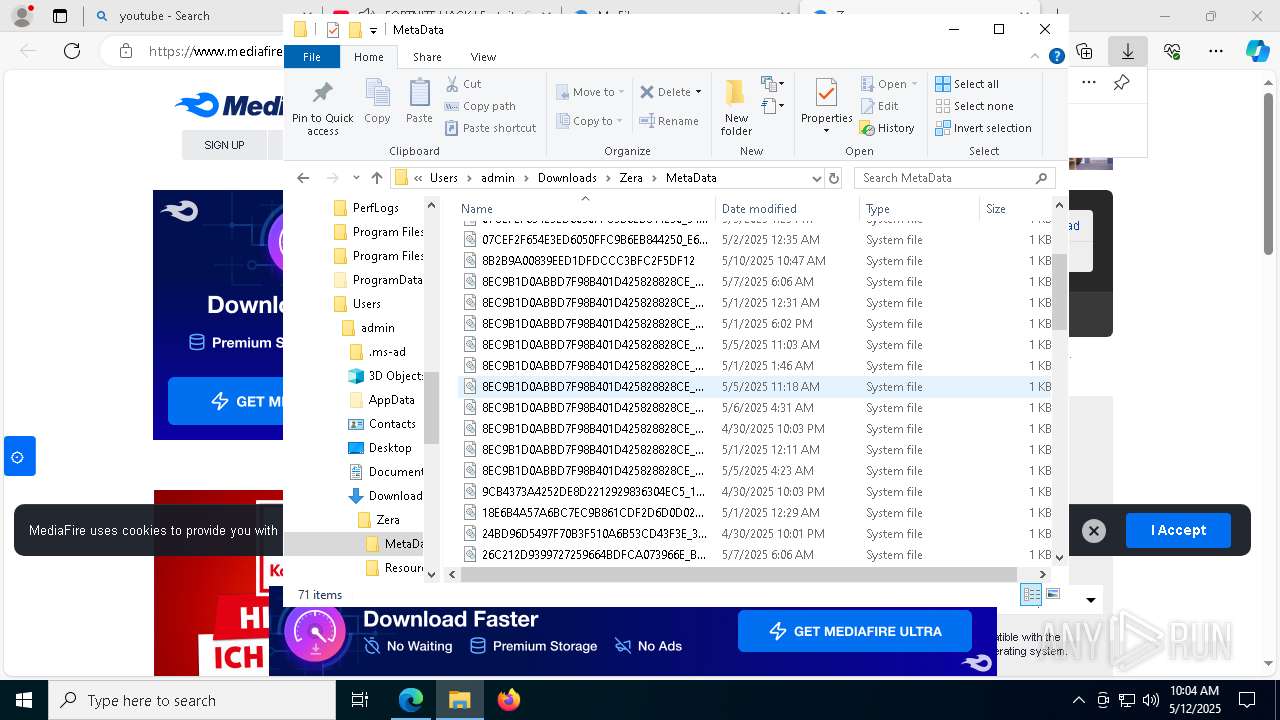Viewport: 1280px width, 720px height.
Task: Click the Paste clipboard icon
Action: pos(419,101)
